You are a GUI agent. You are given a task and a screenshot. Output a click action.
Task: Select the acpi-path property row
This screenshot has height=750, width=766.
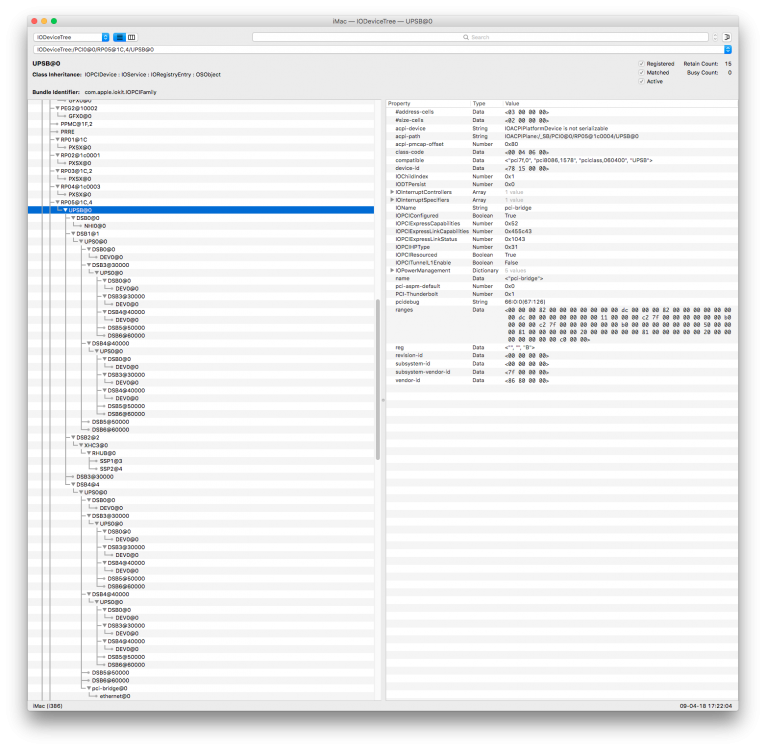[x=562, y=136]
